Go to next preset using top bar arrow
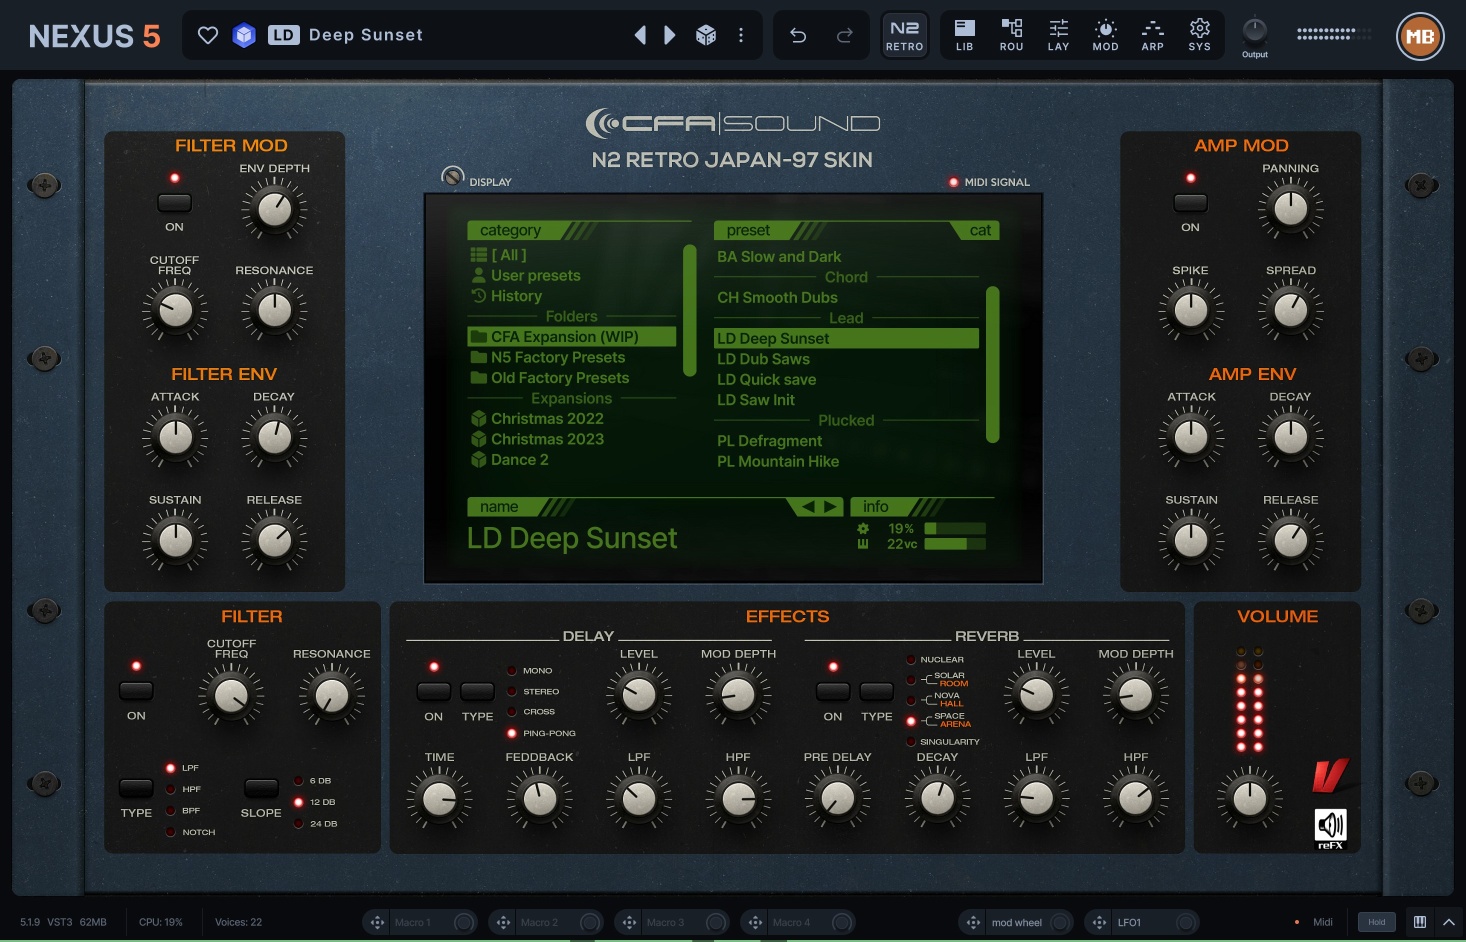The width and height of the screenshot is (1466, 942). pyautogui.click(x=670, y=36)
